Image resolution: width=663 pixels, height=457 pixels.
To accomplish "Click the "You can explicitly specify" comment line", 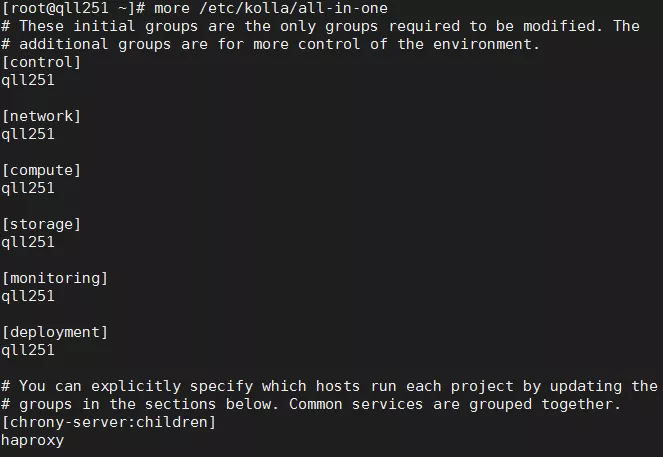I will point(330,386).
